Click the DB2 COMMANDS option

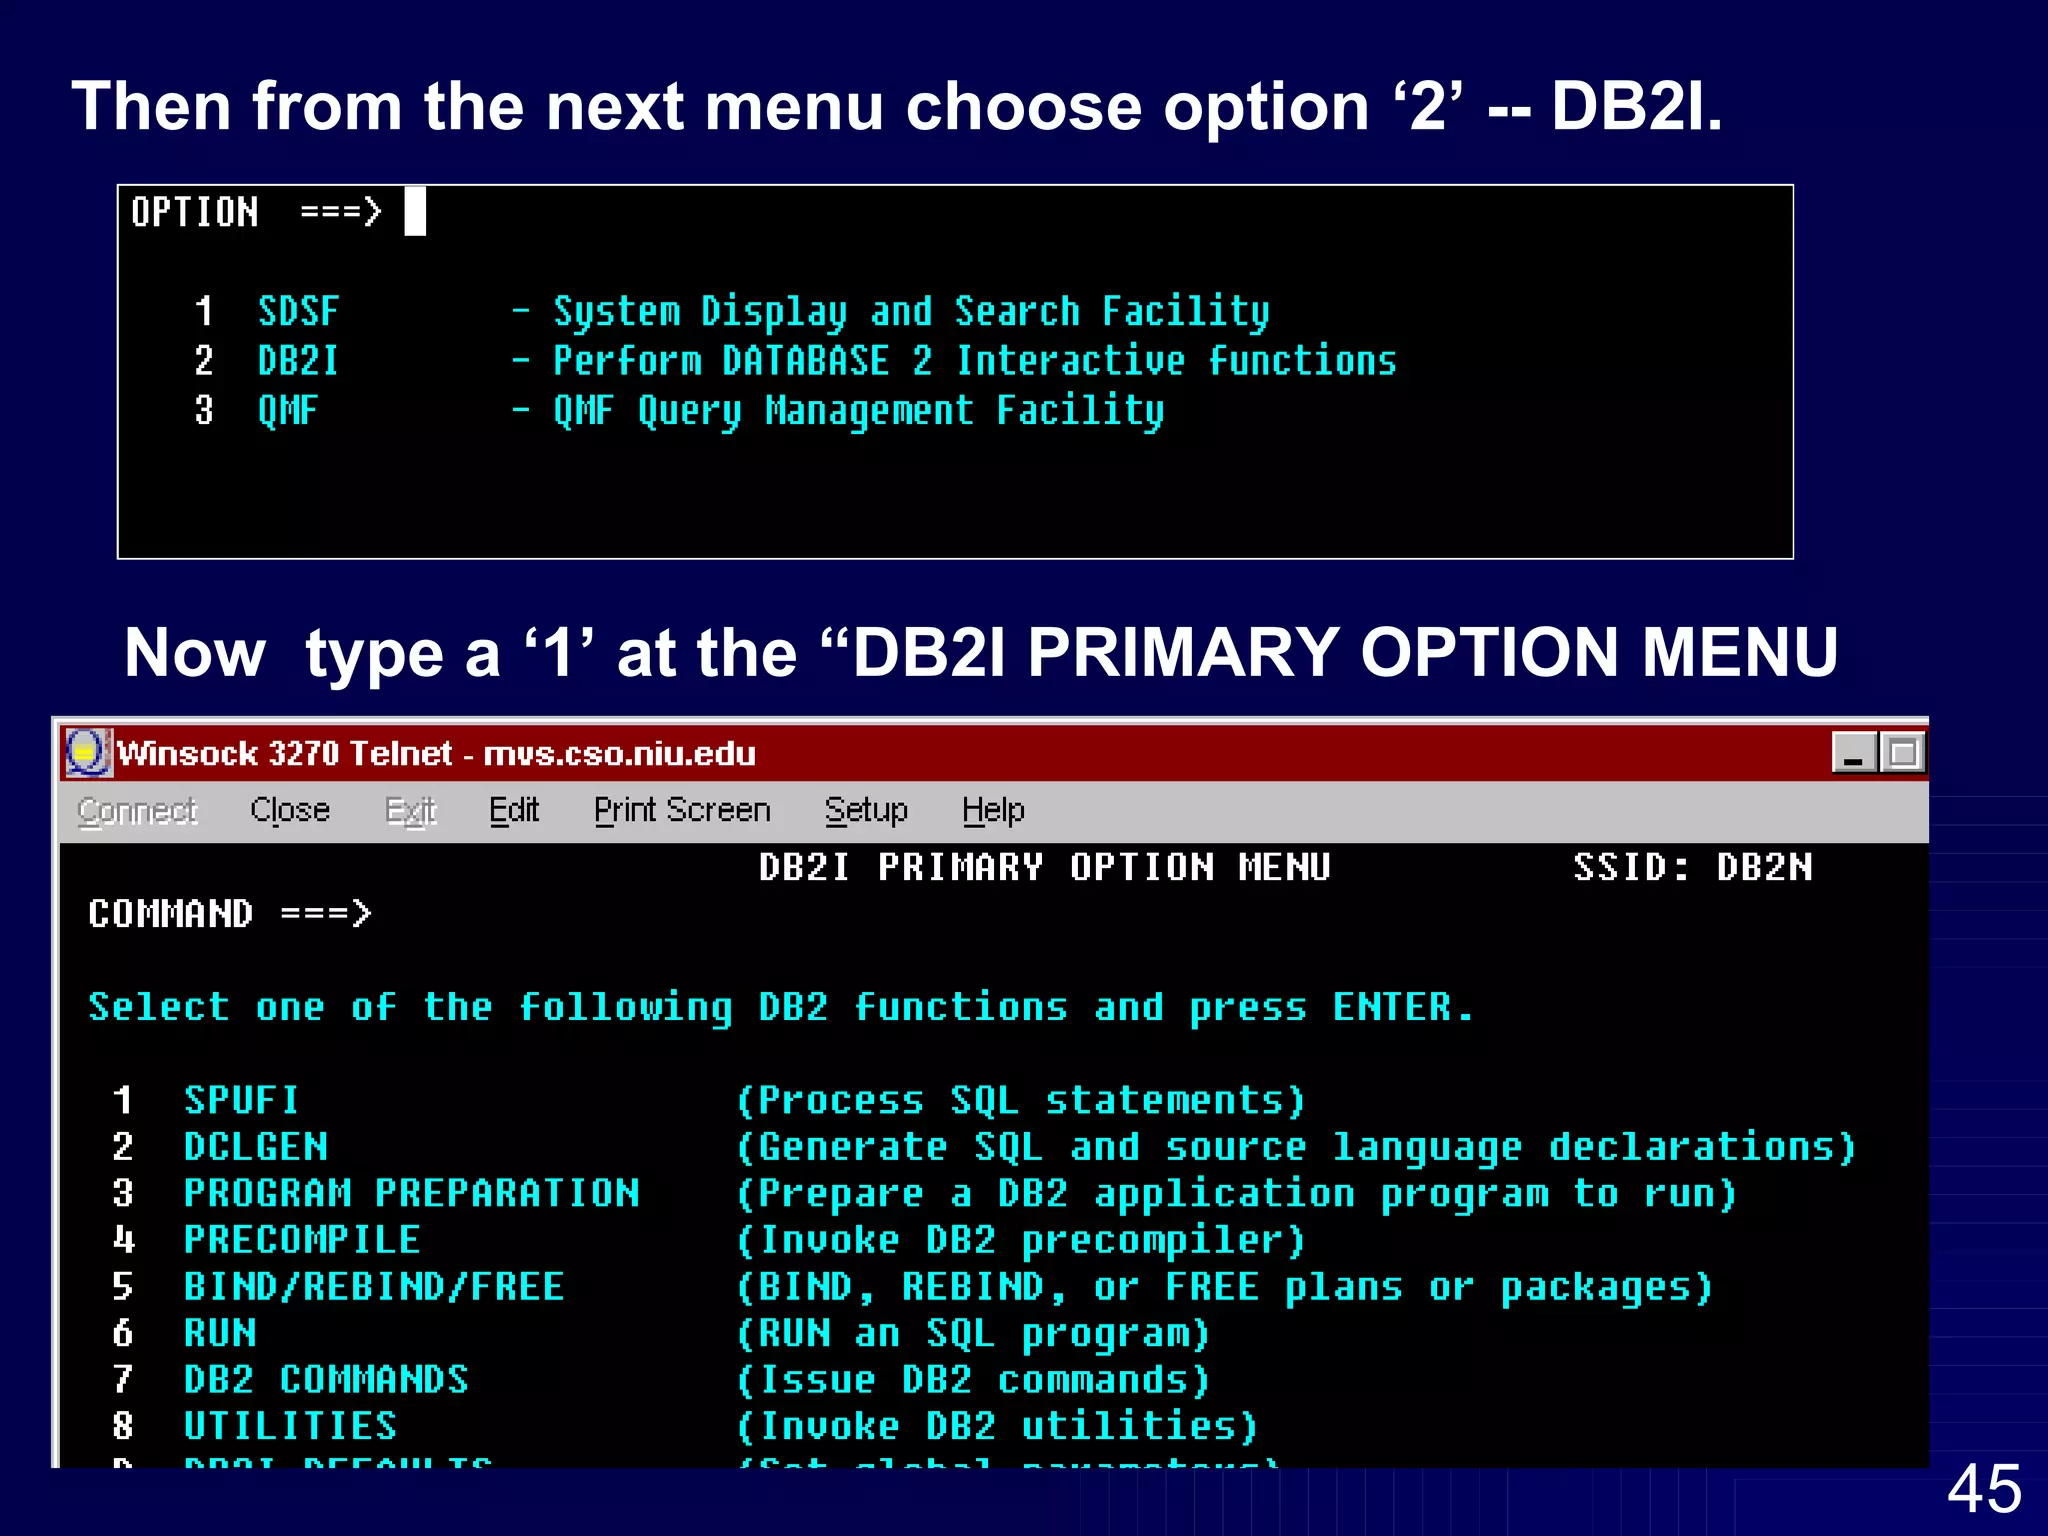click(326, 1379)
